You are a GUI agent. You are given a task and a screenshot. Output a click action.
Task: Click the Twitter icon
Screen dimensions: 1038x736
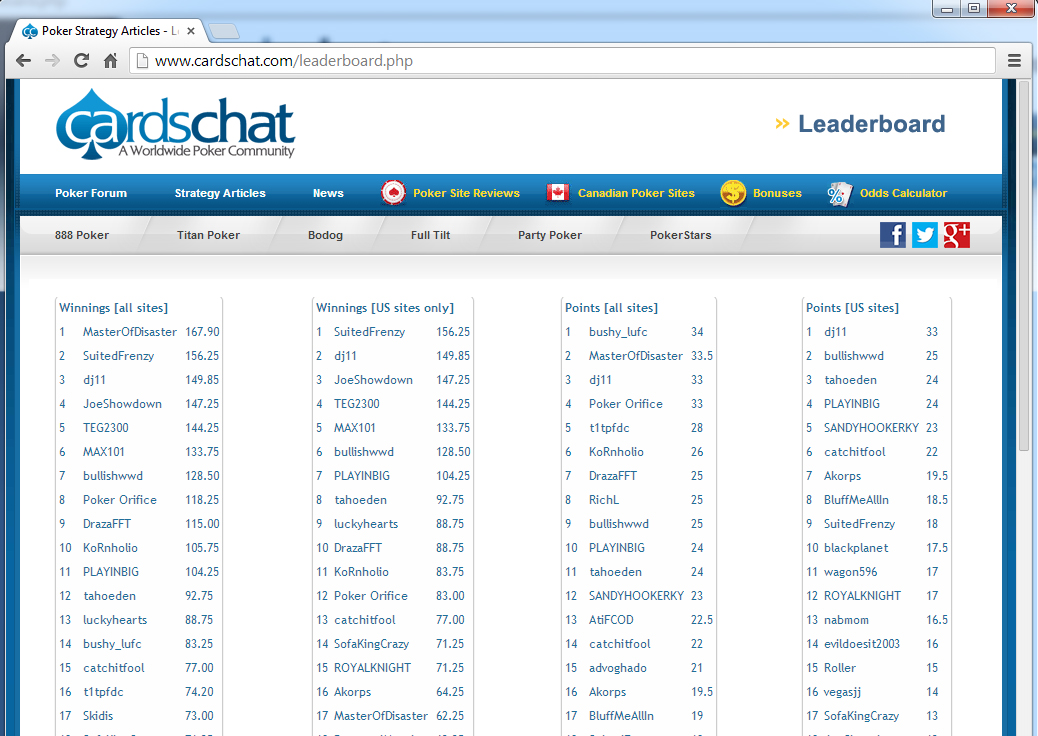(x=925, y=235)
